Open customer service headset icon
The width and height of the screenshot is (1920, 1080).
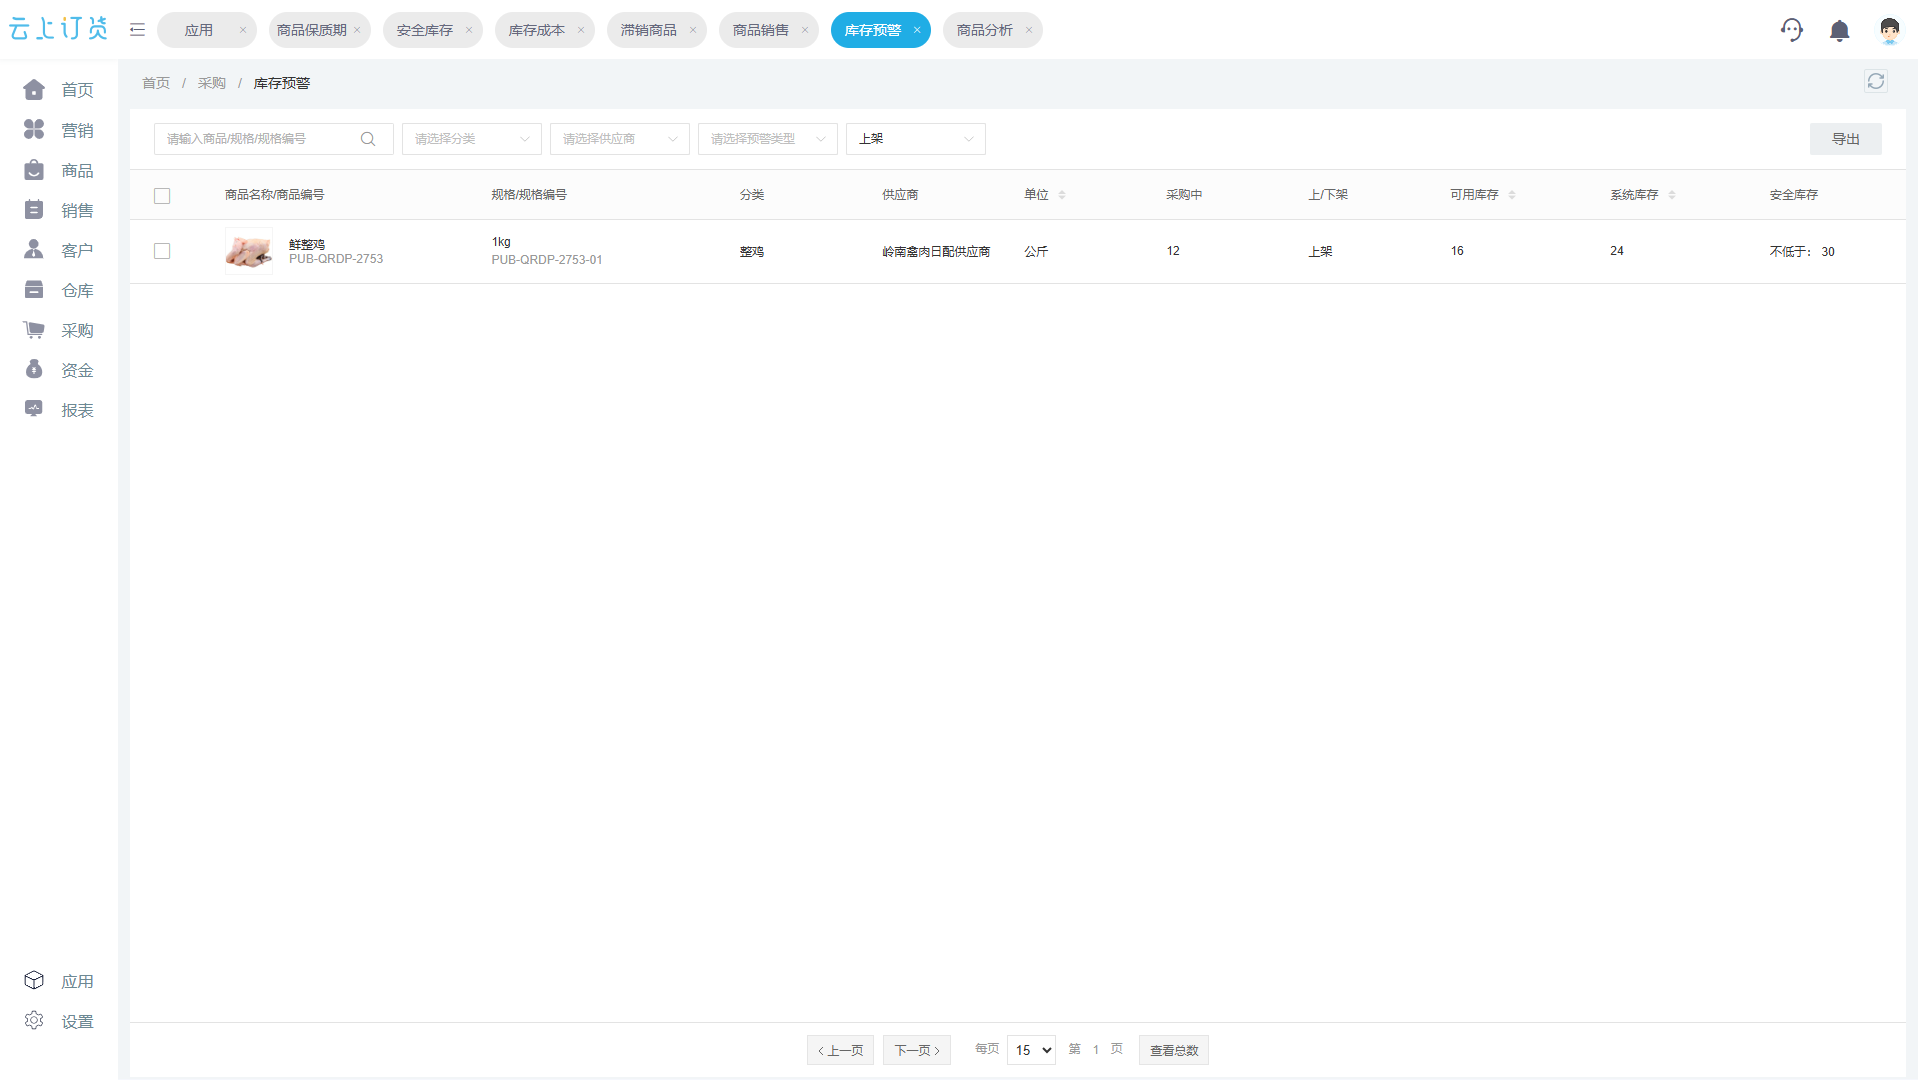point(1791,30)
